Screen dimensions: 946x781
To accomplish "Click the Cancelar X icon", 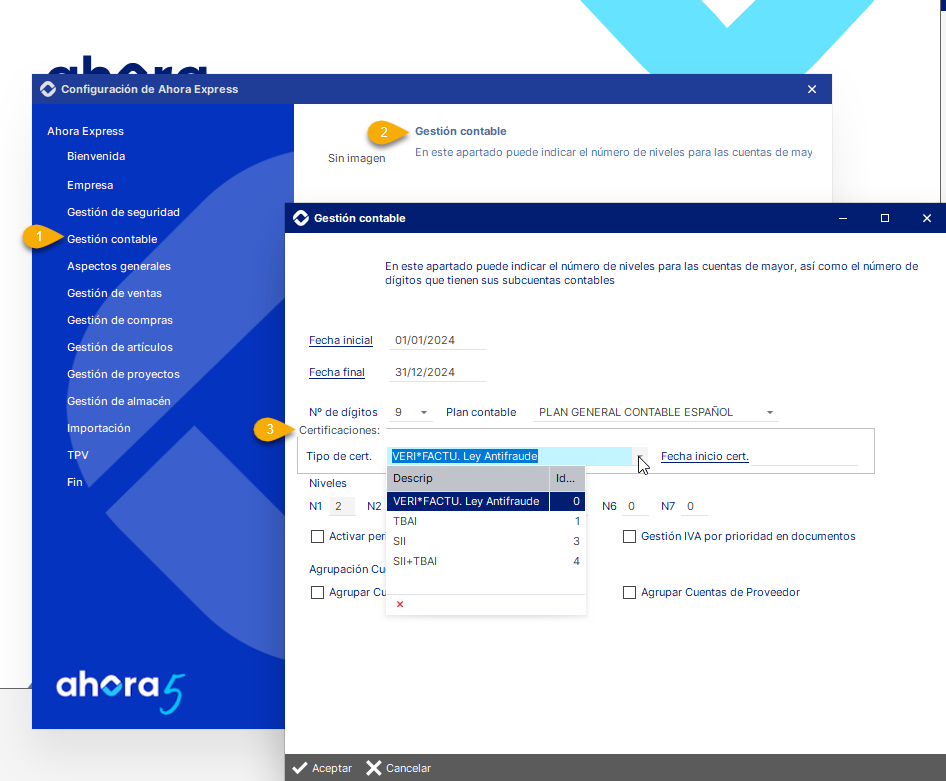I will click(373, 768).
